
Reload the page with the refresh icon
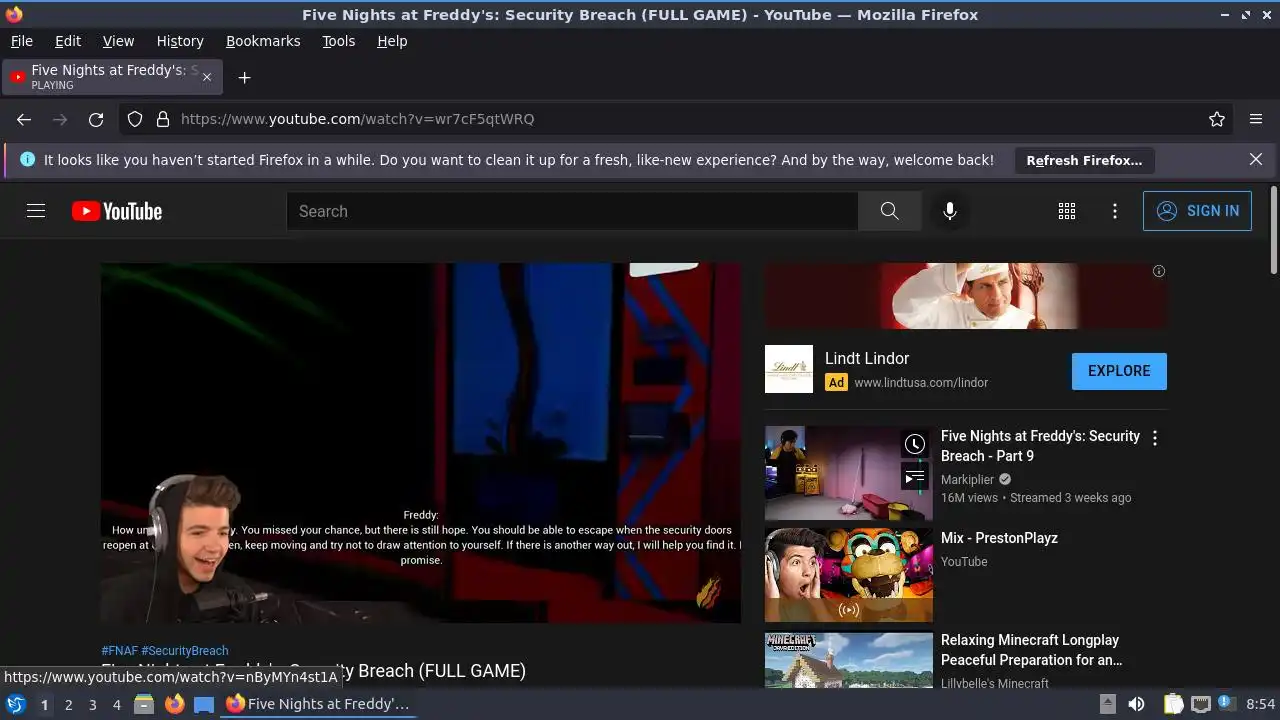(96, 119)
